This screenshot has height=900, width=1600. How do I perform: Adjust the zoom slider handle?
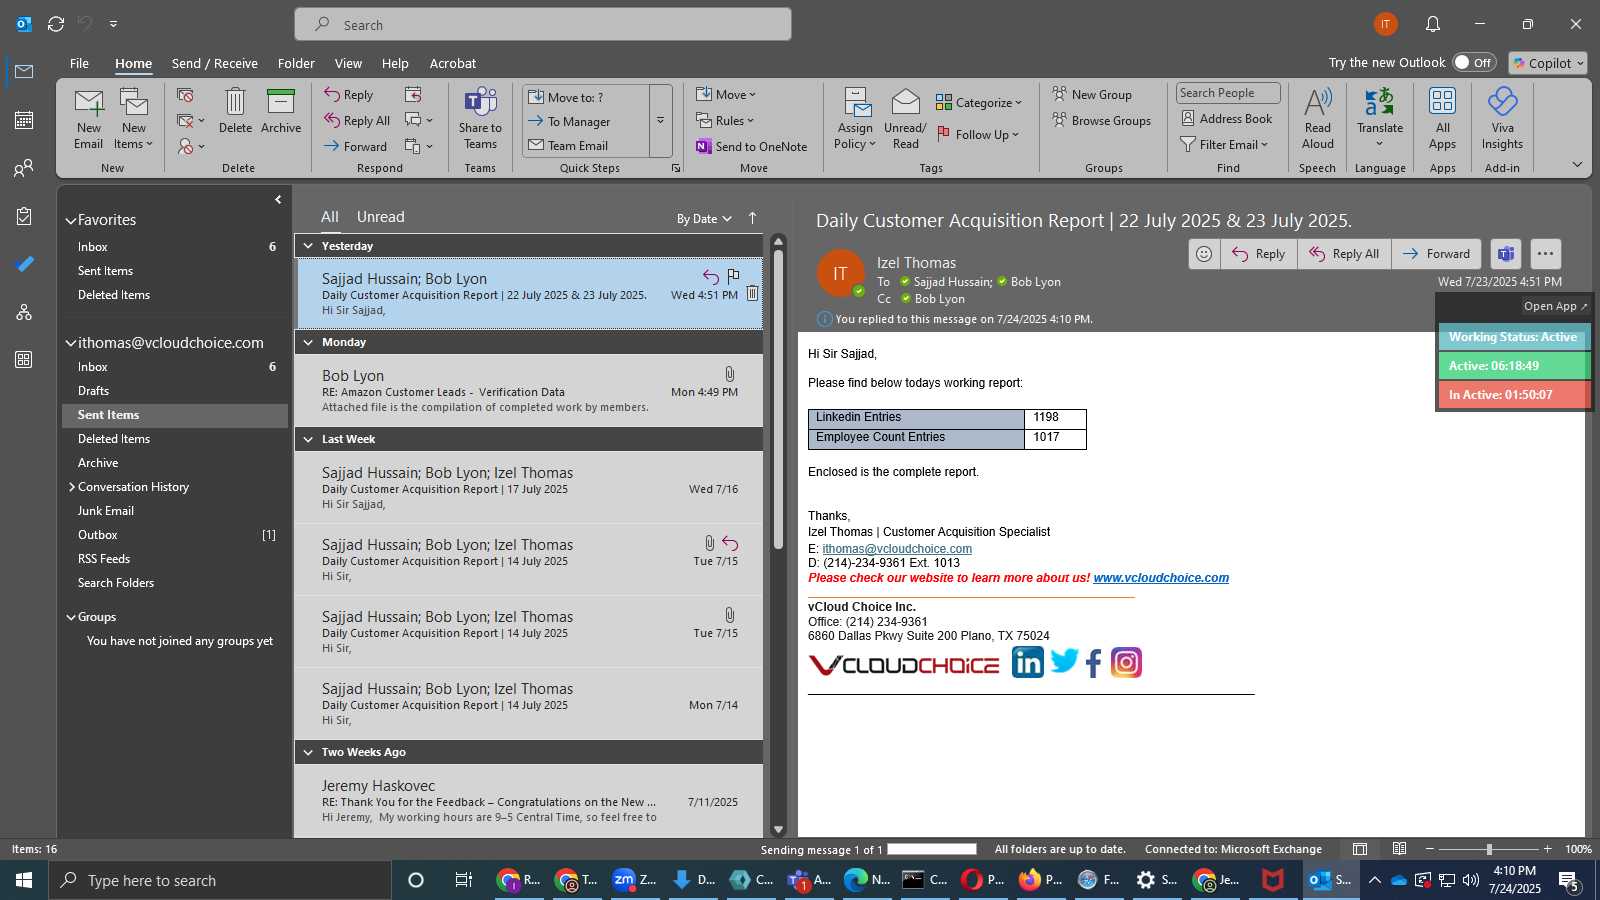coord(1489,849)
